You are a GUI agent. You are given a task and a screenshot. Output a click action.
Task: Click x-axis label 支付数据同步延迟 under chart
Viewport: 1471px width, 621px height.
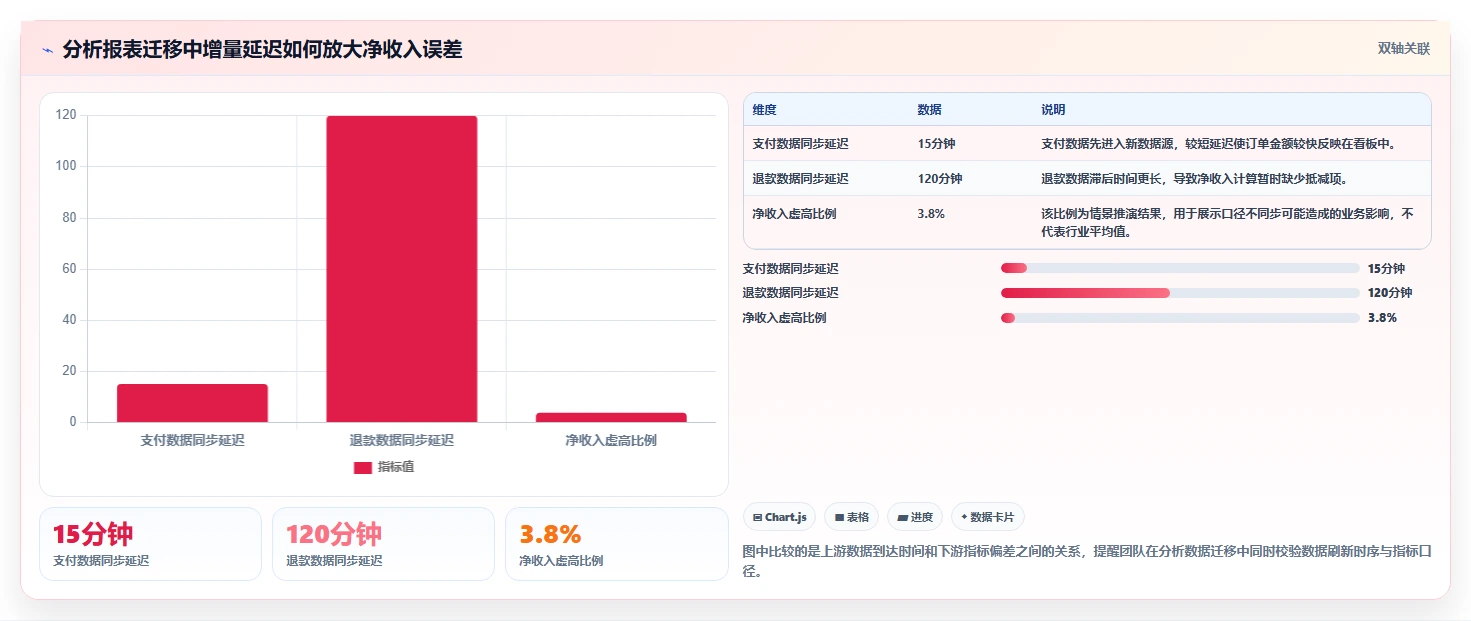pyautogui.click(x=192, y=440)
